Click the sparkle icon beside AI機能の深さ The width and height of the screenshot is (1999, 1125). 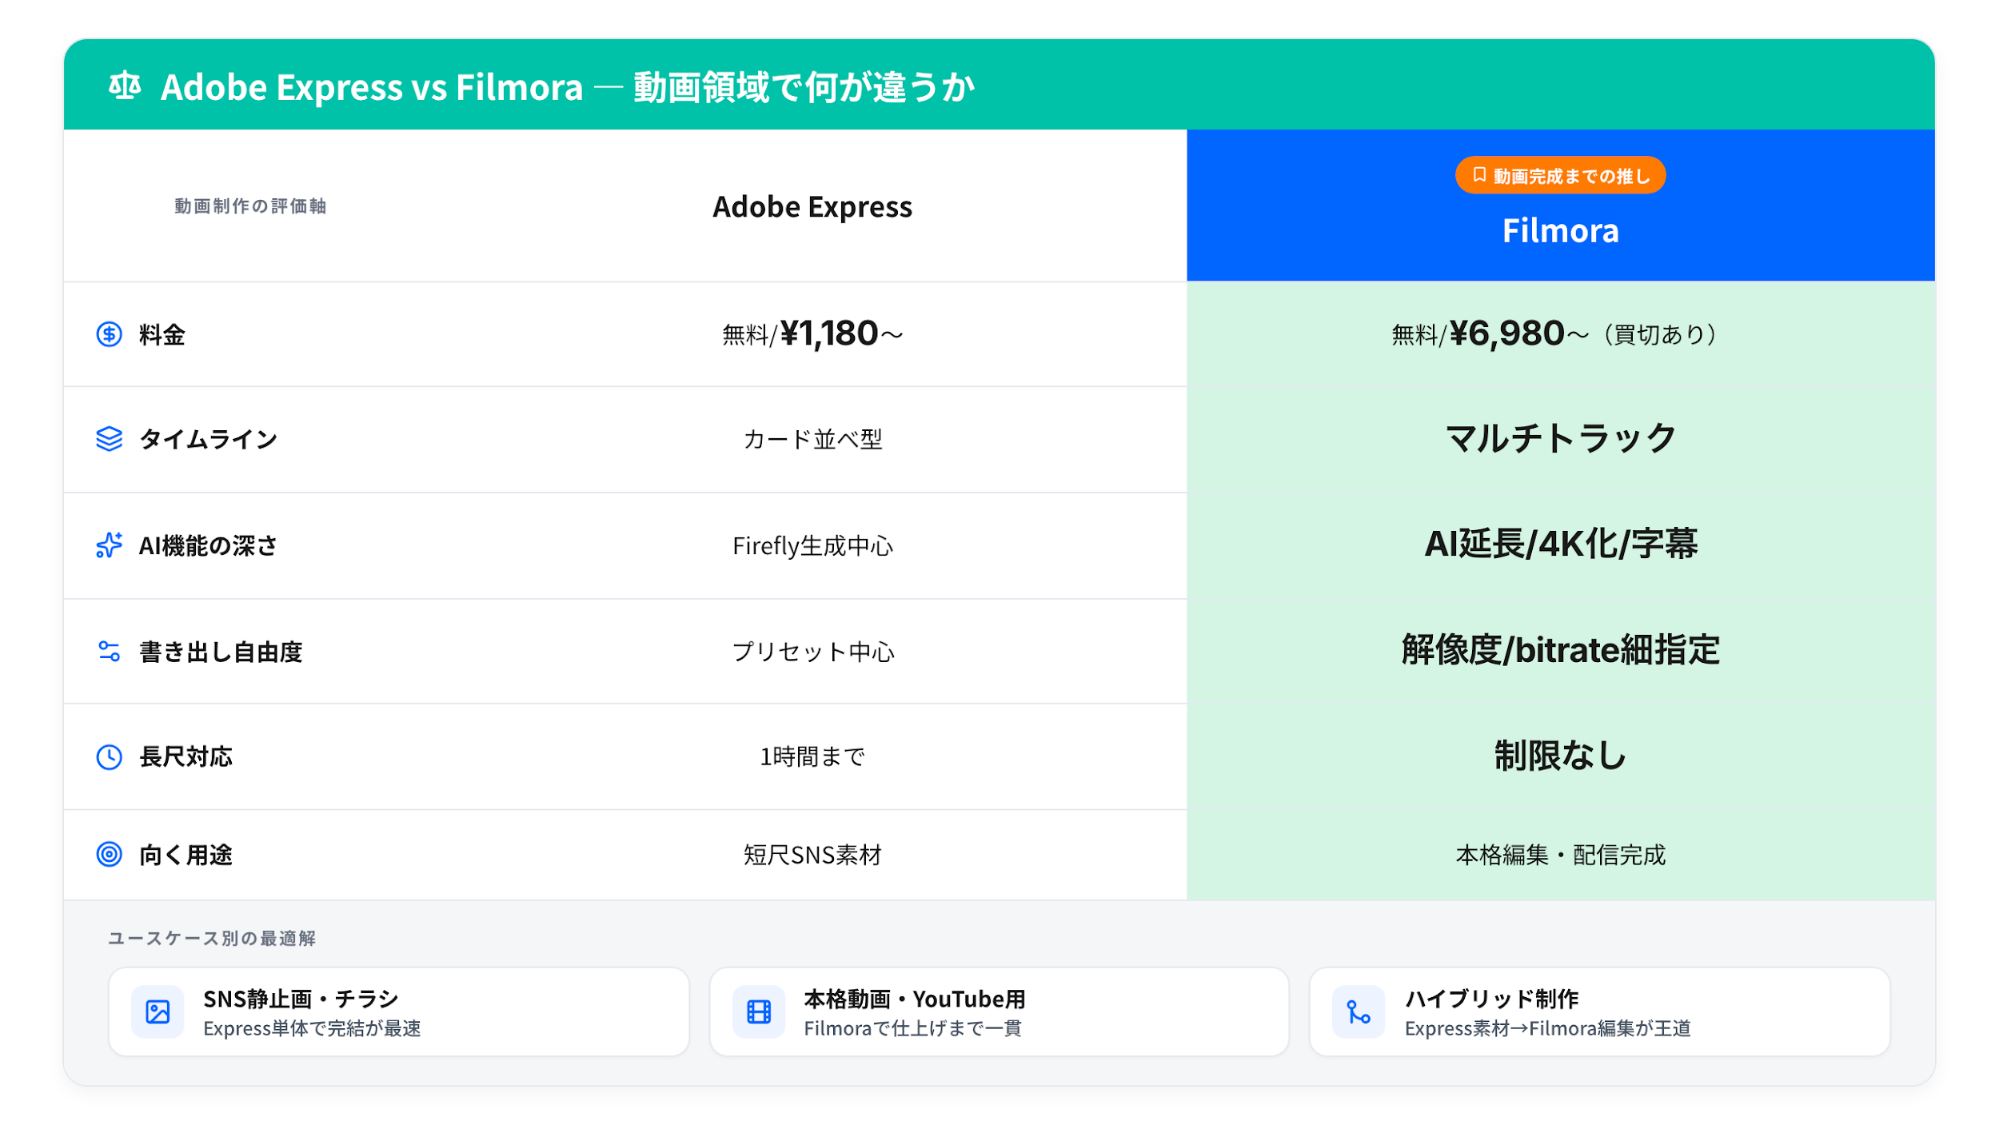109,545
